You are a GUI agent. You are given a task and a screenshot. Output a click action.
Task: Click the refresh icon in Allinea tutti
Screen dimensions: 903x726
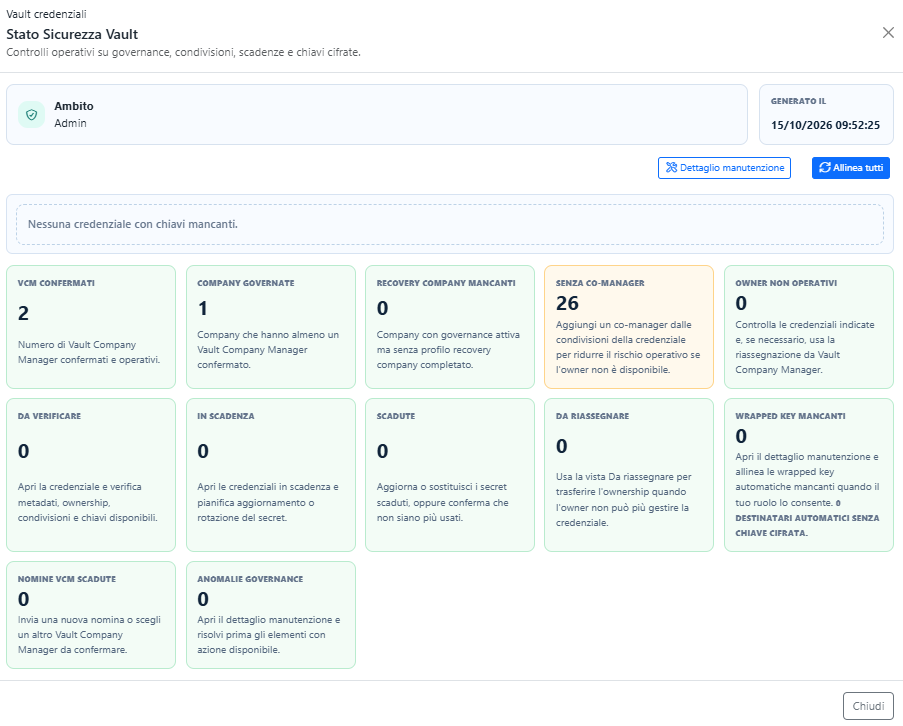point(825,168)
